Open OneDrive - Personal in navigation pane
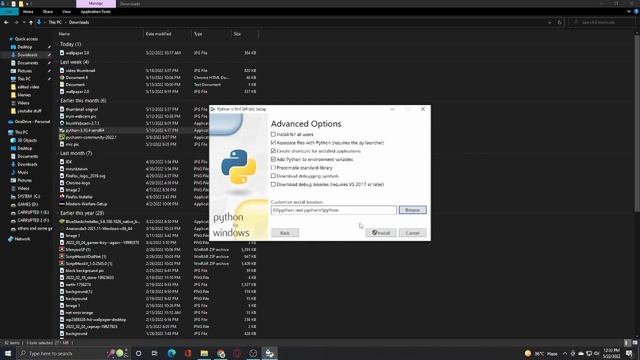 coord(32,122)
